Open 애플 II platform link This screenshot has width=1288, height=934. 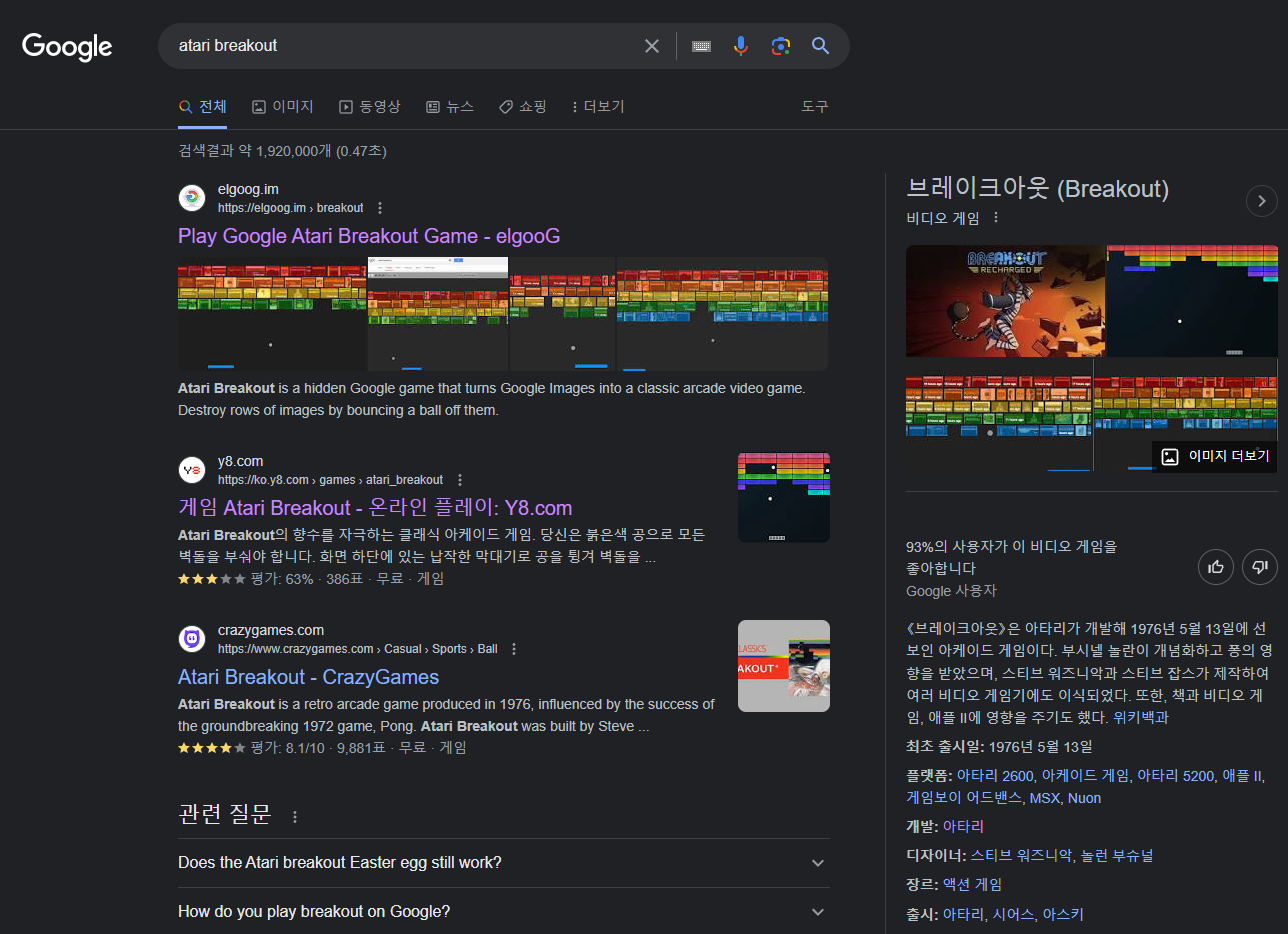tap(1243, 775)
